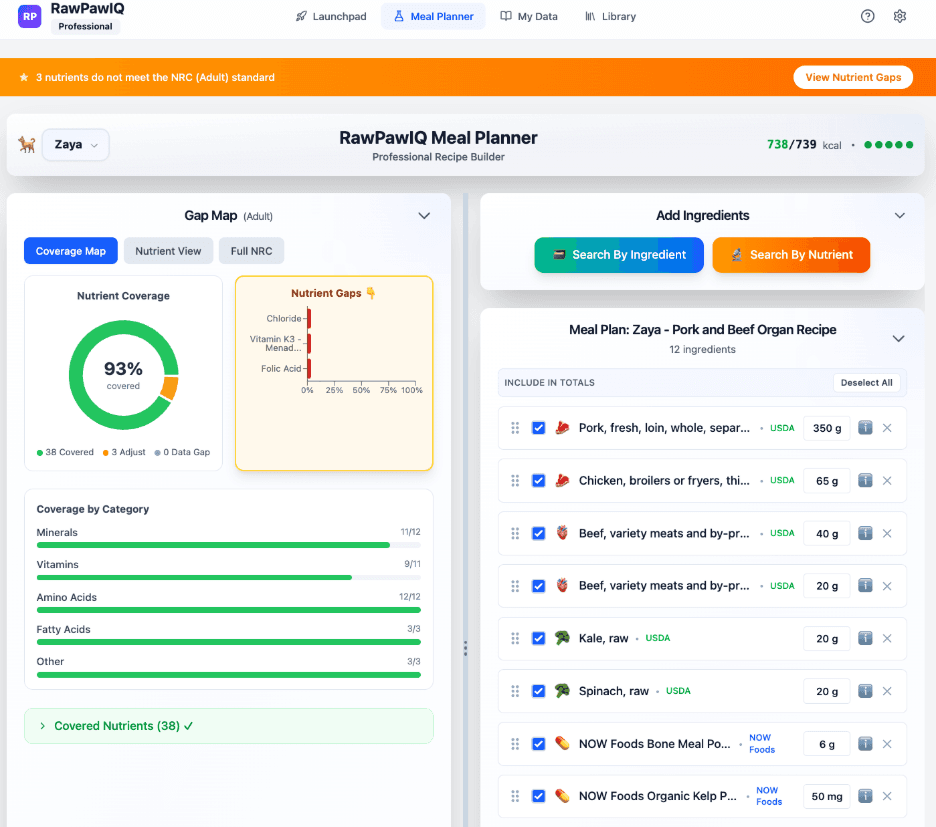
Task: Open the help question mark icon
Action: coord(867,16)
